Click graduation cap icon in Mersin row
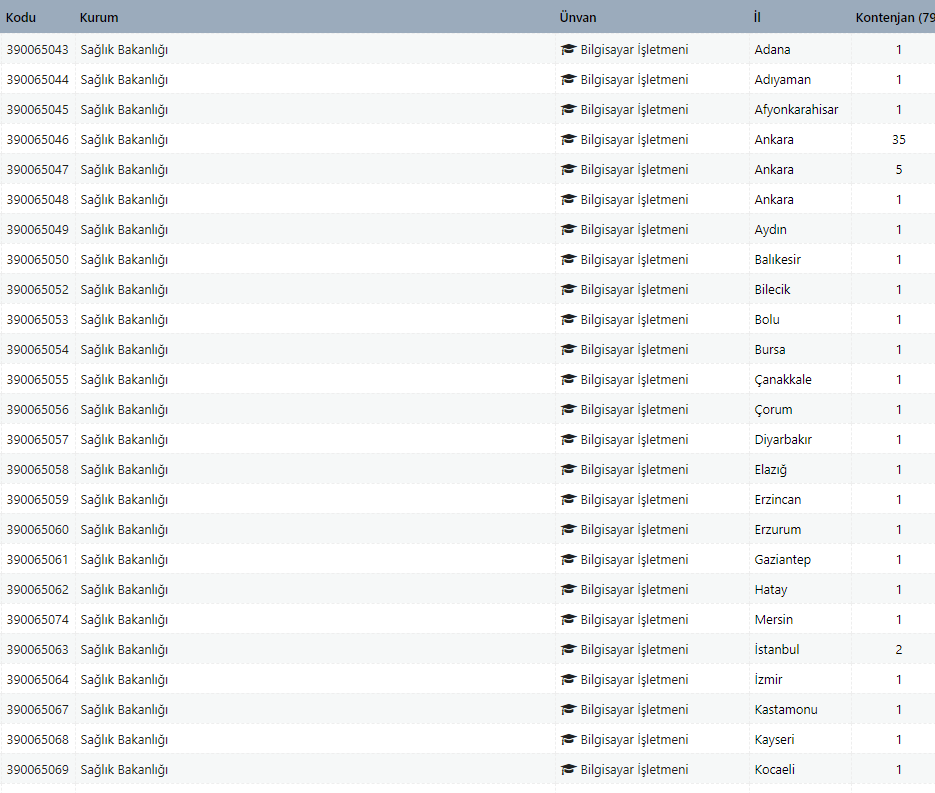The width and height of the screenshot is (935, 793). [x=568, y=619]
